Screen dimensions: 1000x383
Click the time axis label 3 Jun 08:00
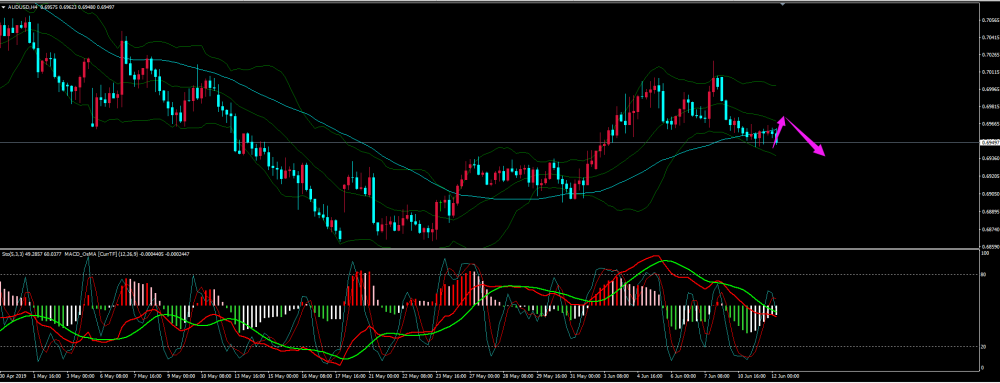pos(617,376)
